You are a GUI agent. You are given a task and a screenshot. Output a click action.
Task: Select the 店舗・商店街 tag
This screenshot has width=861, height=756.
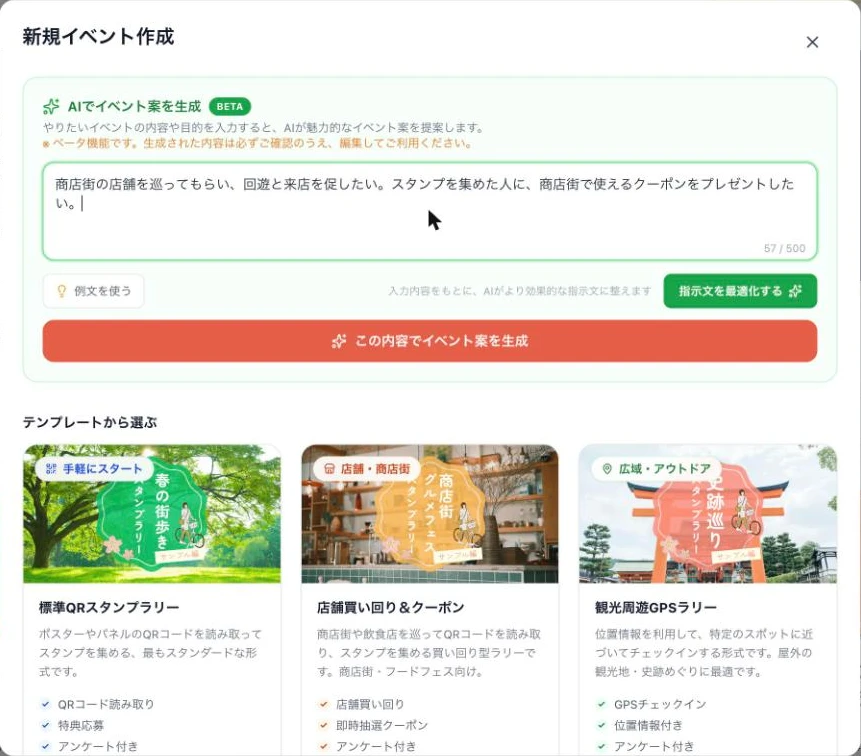367,469
